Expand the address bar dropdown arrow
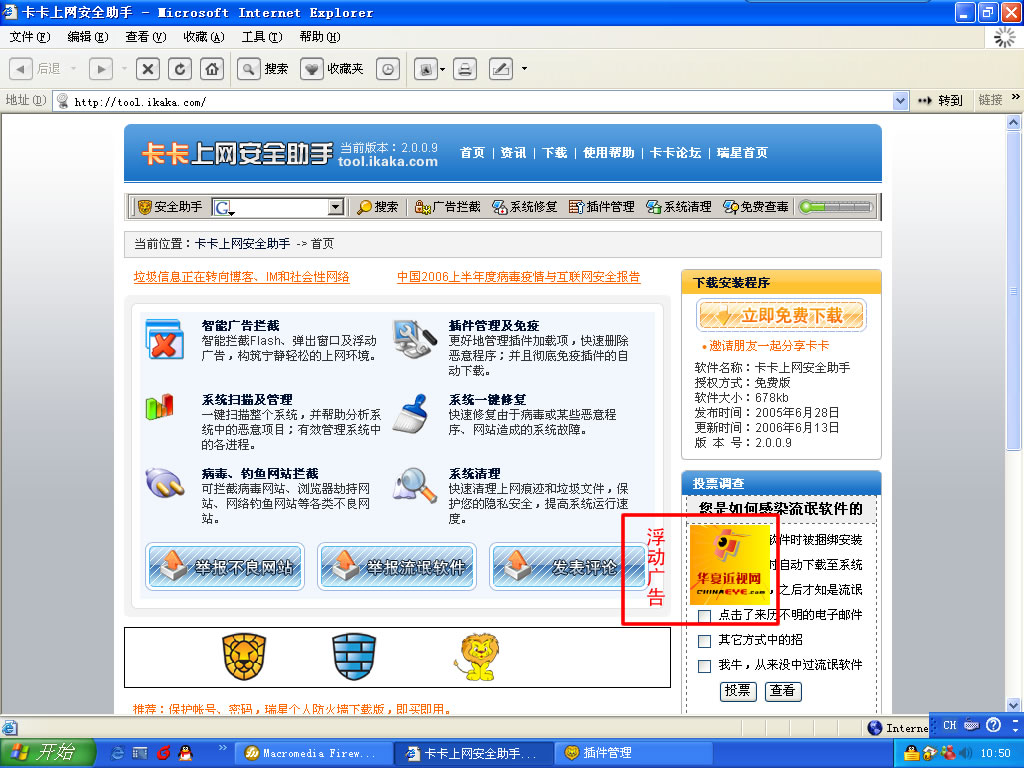 point(900,101)
